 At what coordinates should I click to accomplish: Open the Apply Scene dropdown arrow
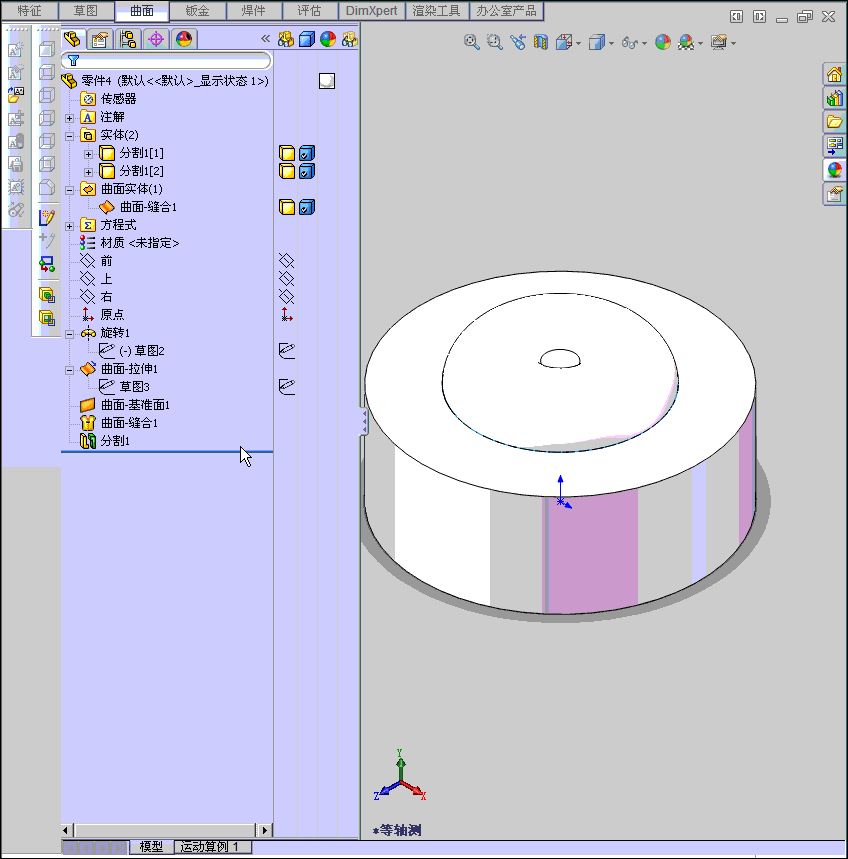tap(701, 43)
